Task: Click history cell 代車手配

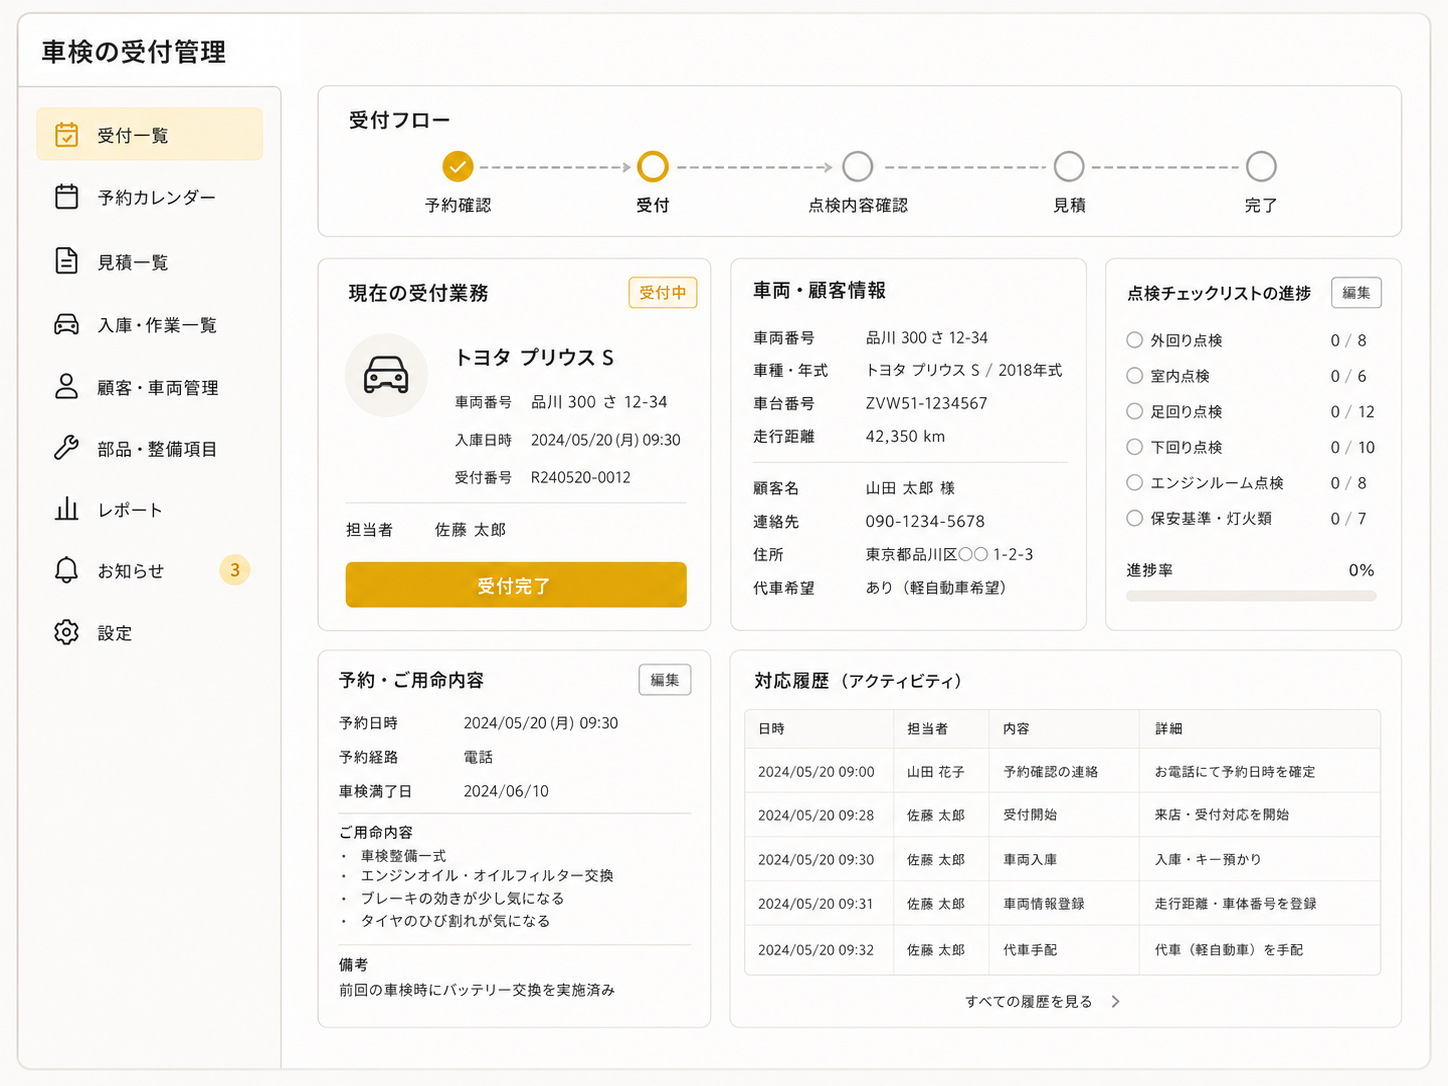Action: coord(1030,949)
